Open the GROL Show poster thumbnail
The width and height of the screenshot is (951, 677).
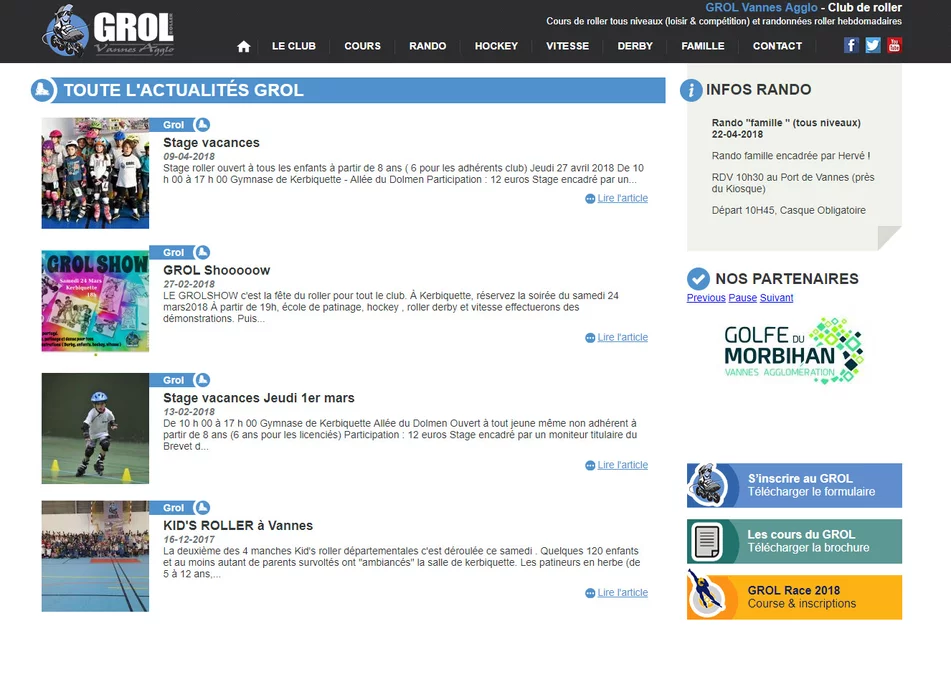point(95,301)
